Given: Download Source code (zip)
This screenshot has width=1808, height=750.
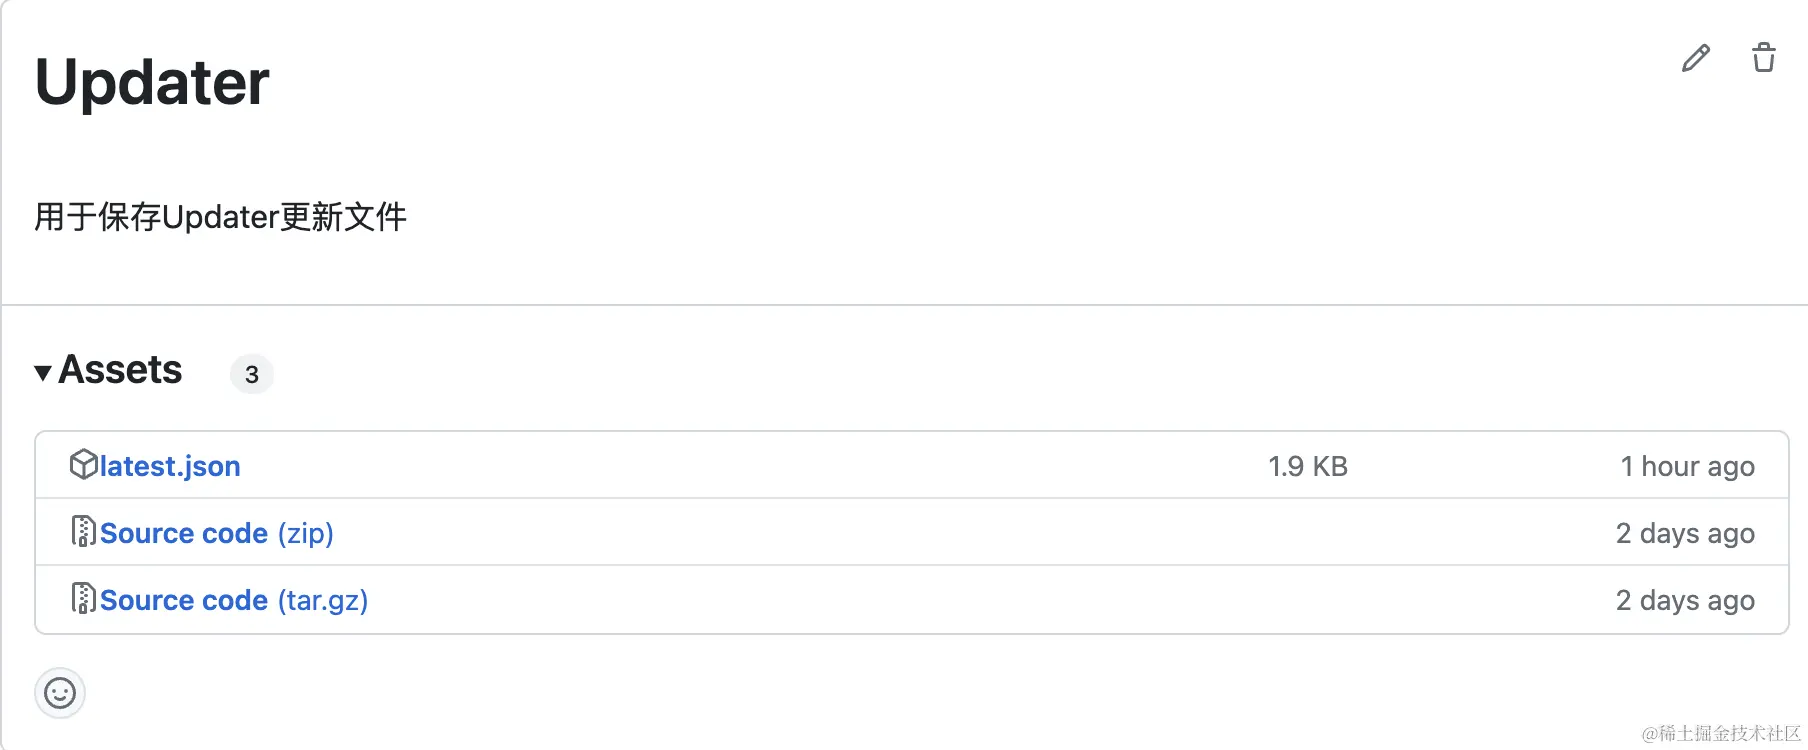Looking at the screenshot, I should click(x=217, y=533).
